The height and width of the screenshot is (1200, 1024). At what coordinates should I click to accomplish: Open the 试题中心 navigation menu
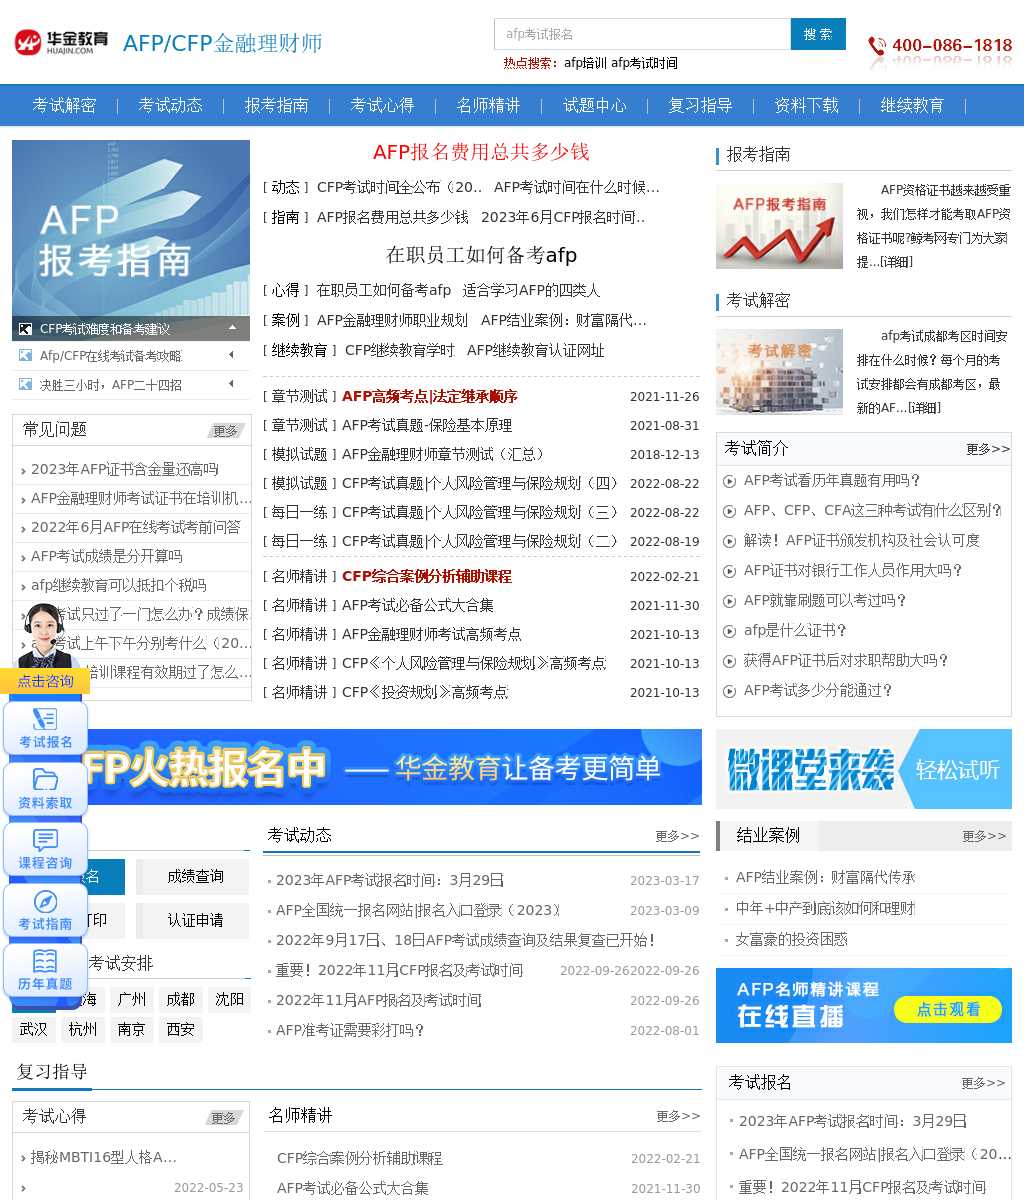[x=594, y=105]
